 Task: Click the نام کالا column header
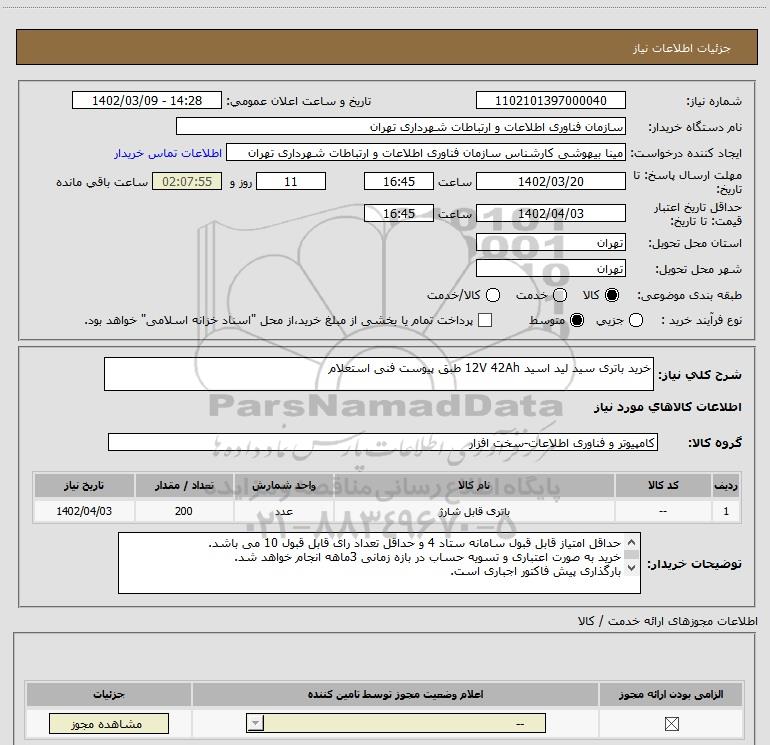(474, 485)
